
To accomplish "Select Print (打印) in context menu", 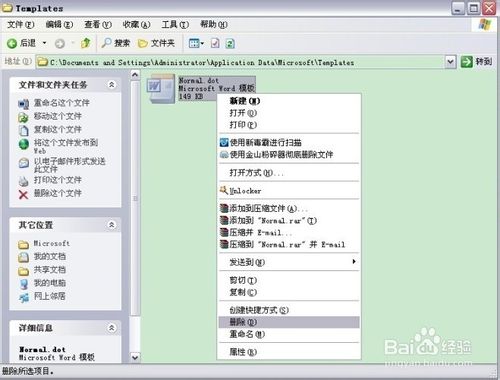I will point(289,125).
